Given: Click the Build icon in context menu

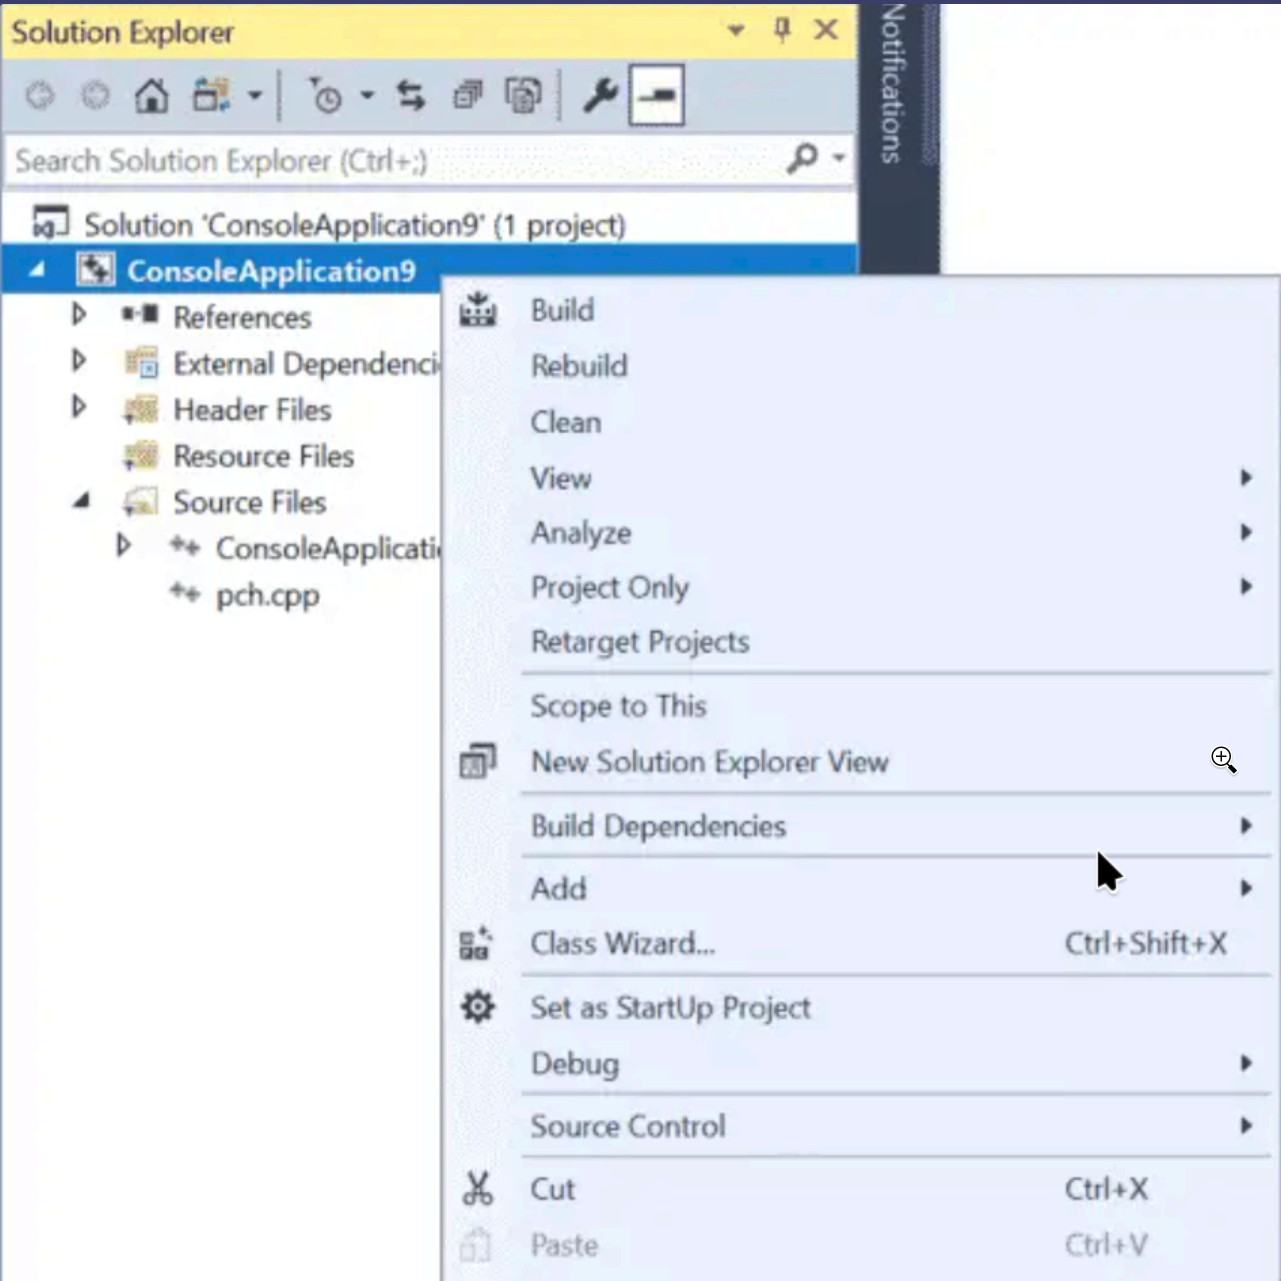Looking at the screenshot, I should (478, 310).
